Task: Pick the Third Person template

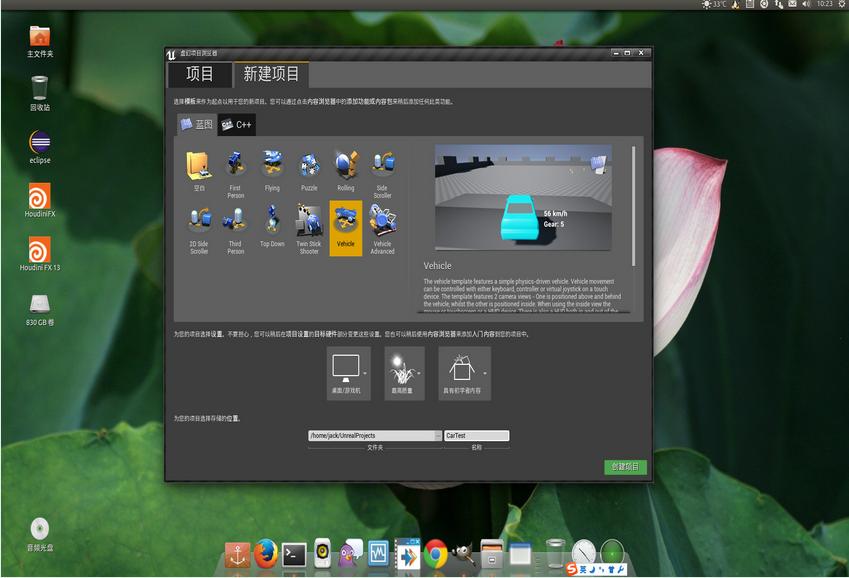Action: (x=236, y=228)
